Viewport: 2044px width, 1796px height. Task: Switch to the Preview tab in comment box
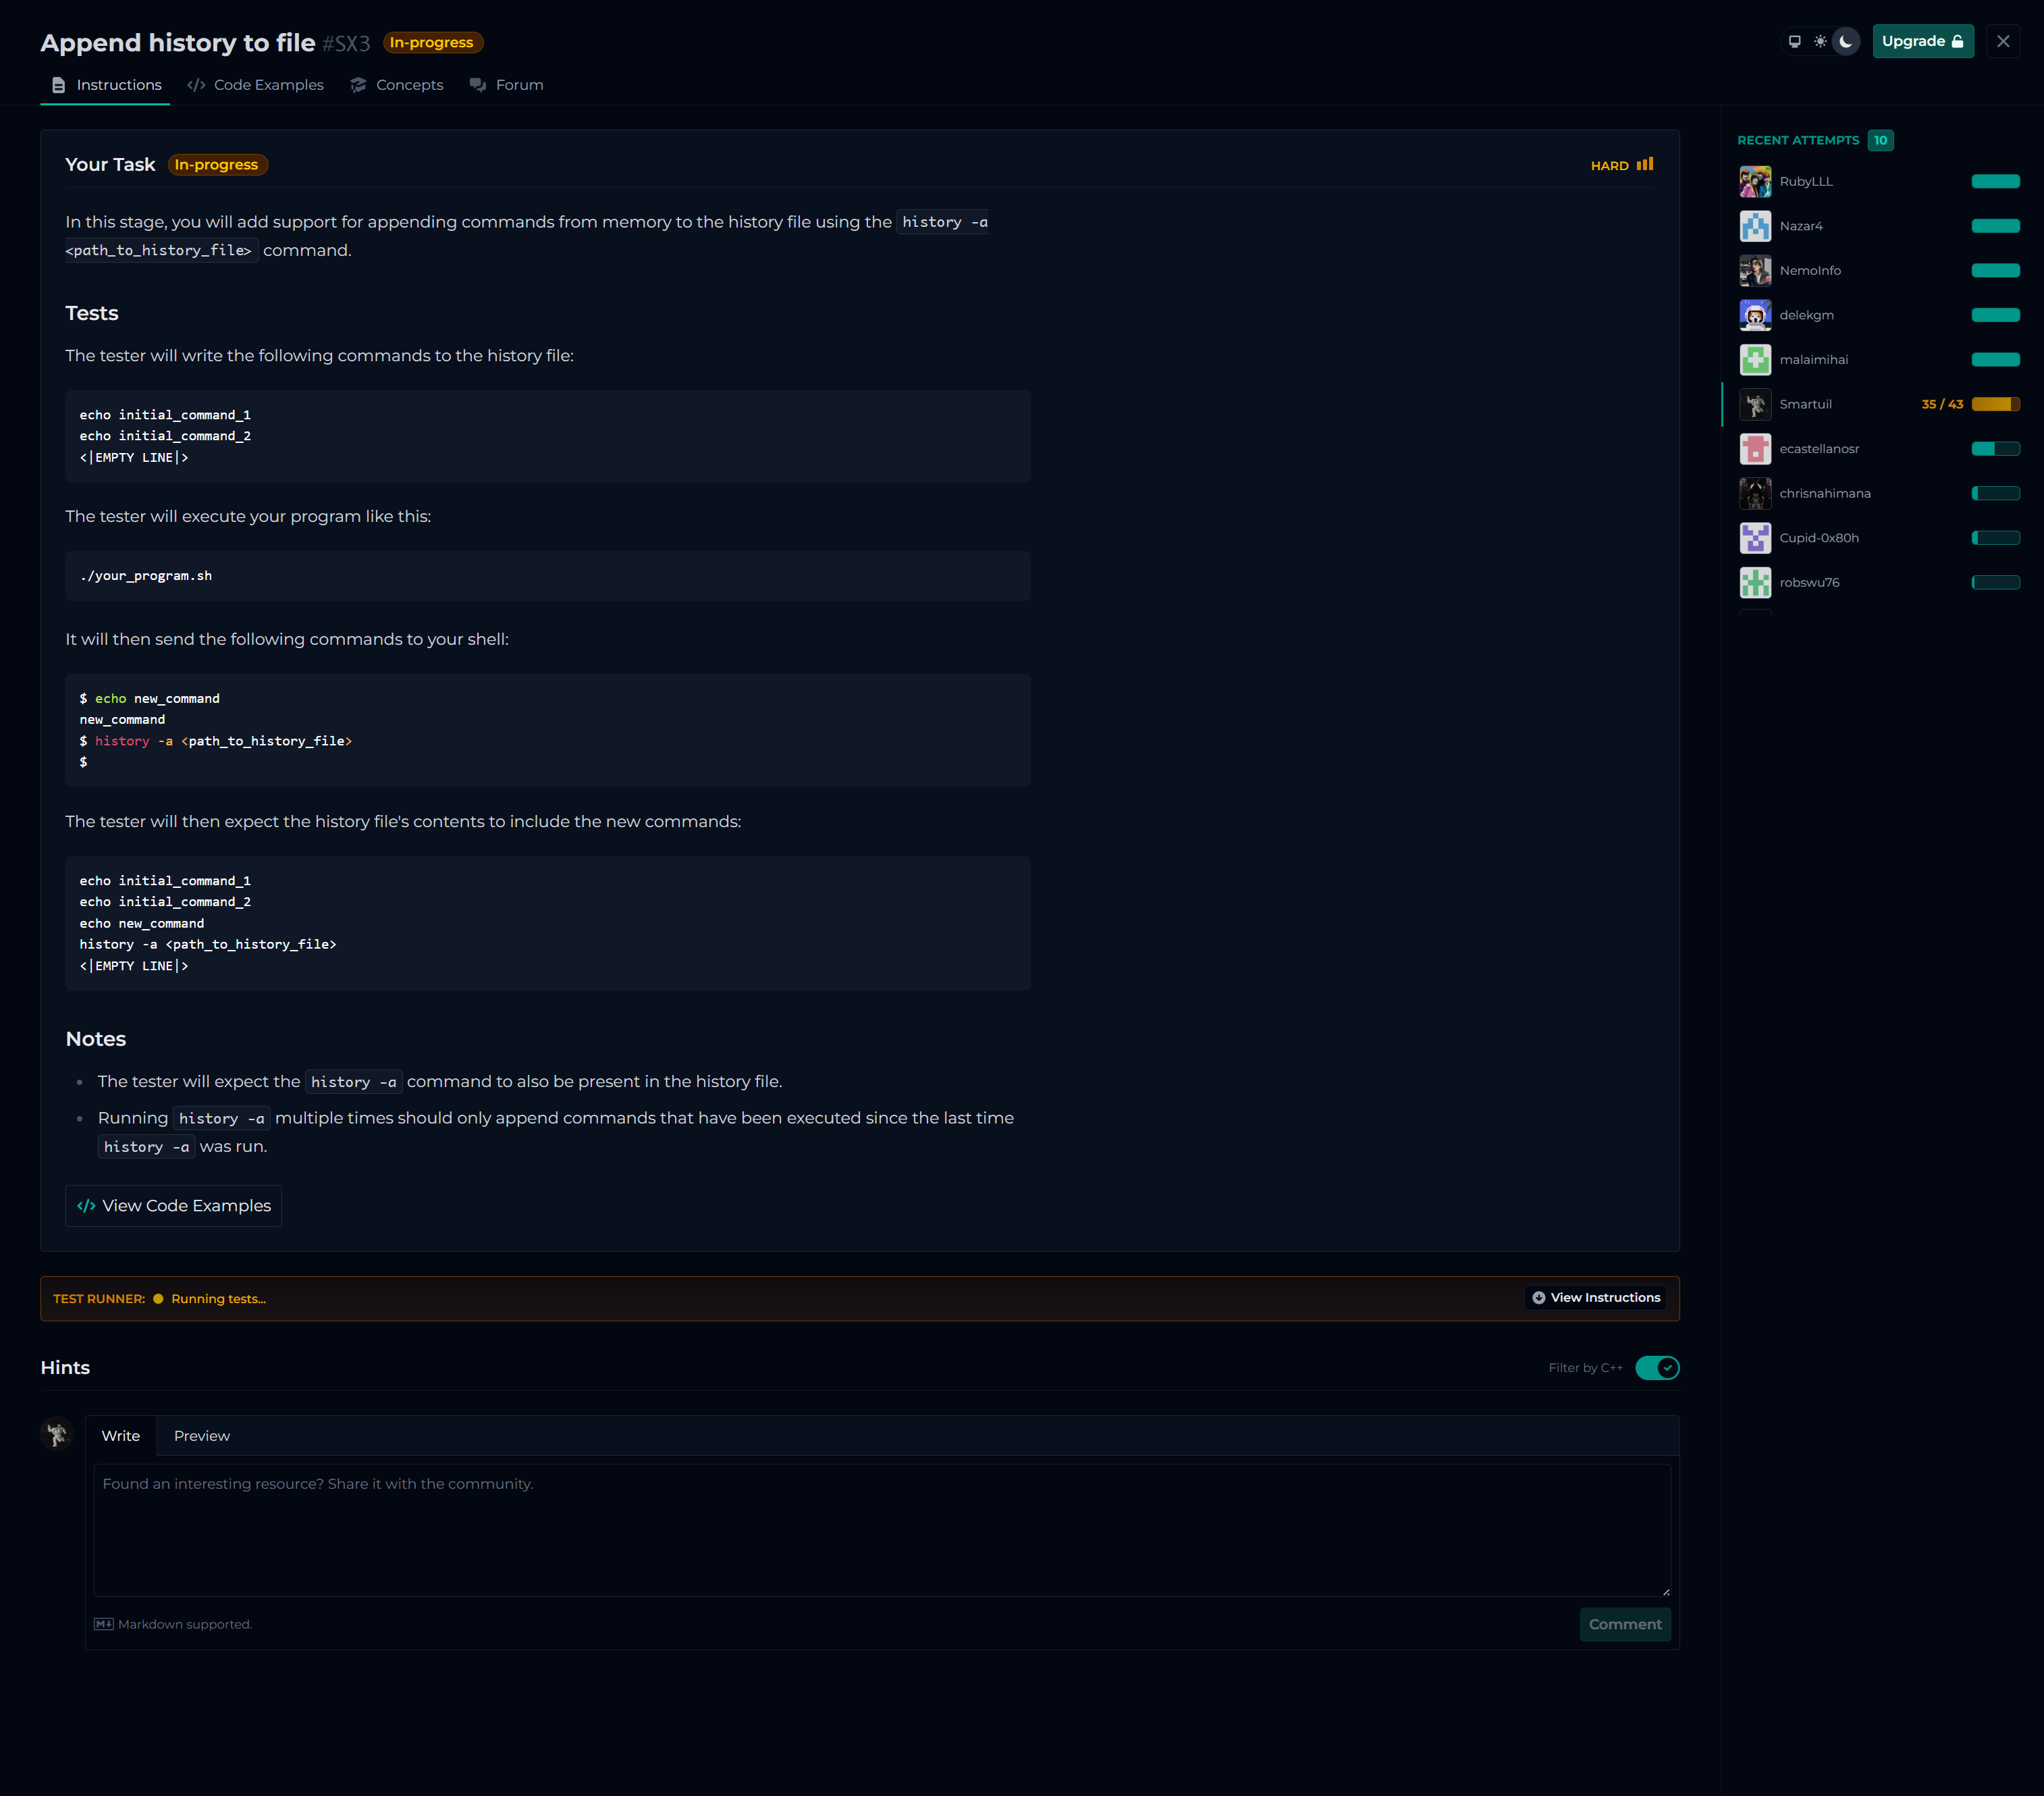tap(202, 1436)
